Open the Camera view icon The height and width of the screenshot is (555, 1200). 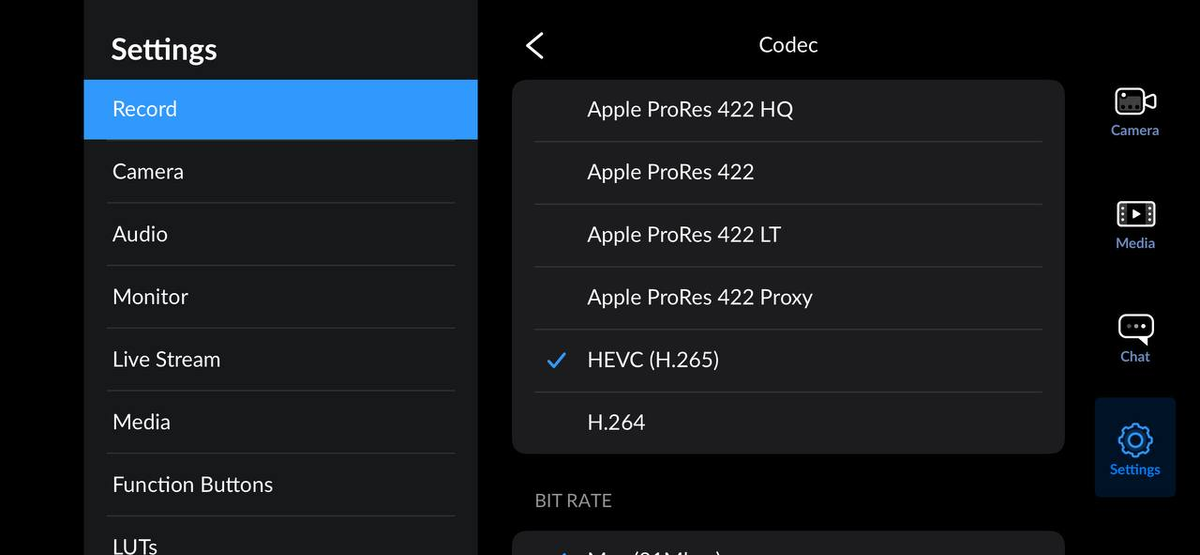tap(1135, 102)
